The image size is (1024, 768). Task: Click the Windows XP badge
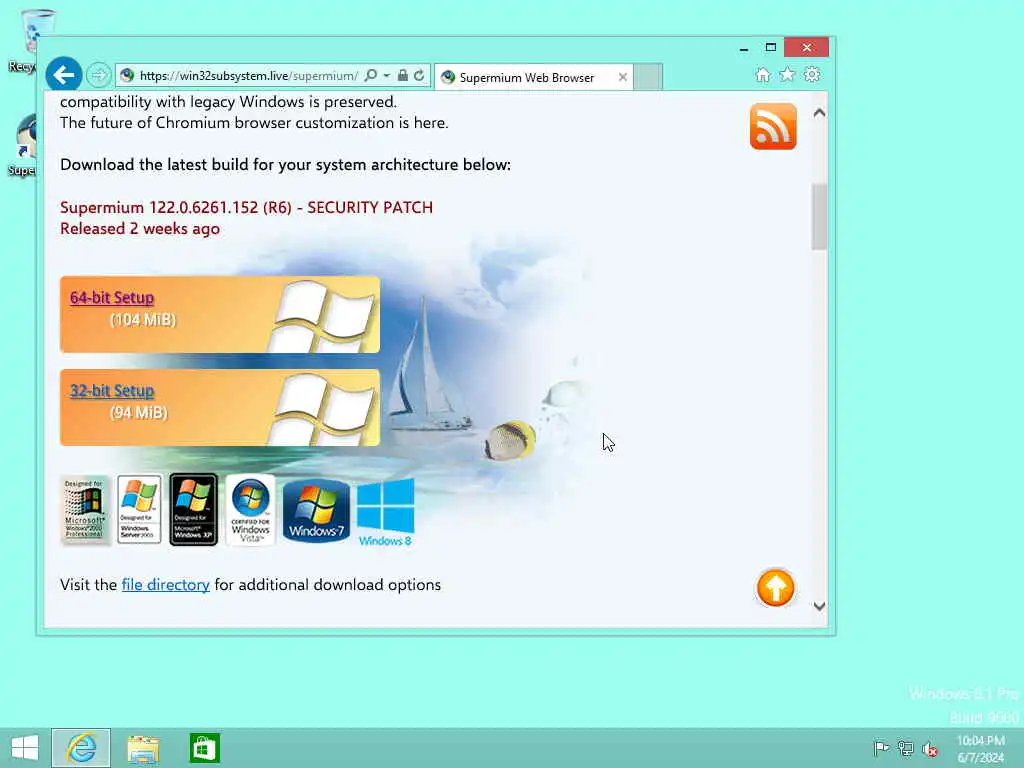point(193,509)
